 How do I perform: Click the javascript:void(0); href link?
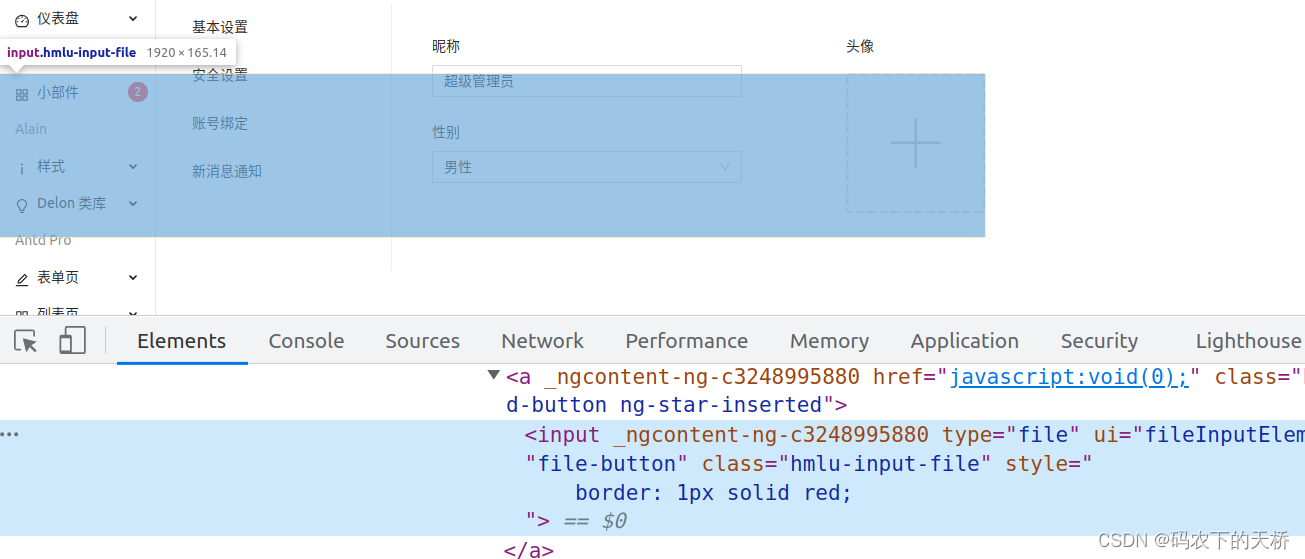[x=1069, y=377]
